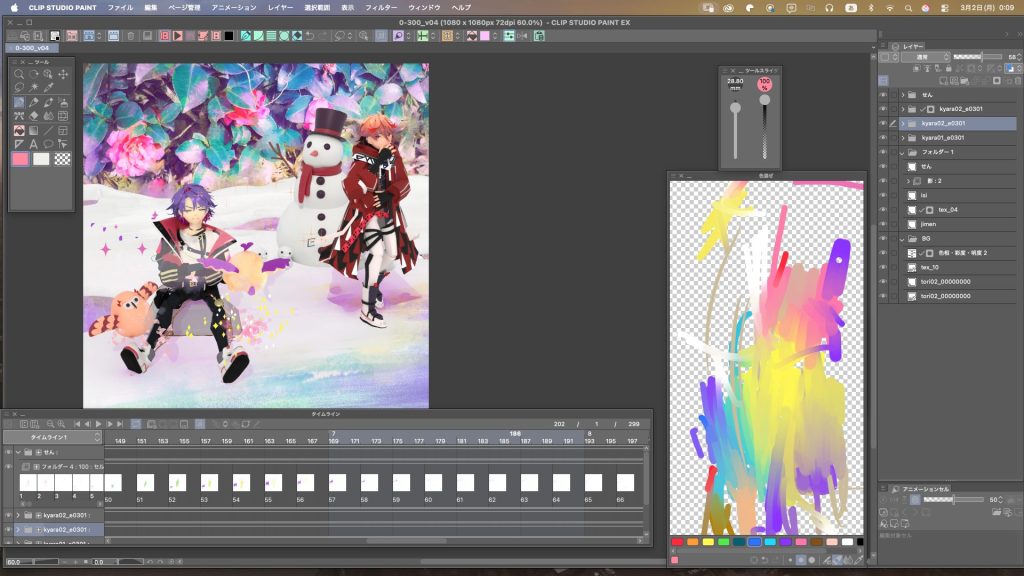Select the Balloon tool
Viewport: 1024px width, 576px height.
[x=49, y=144]
